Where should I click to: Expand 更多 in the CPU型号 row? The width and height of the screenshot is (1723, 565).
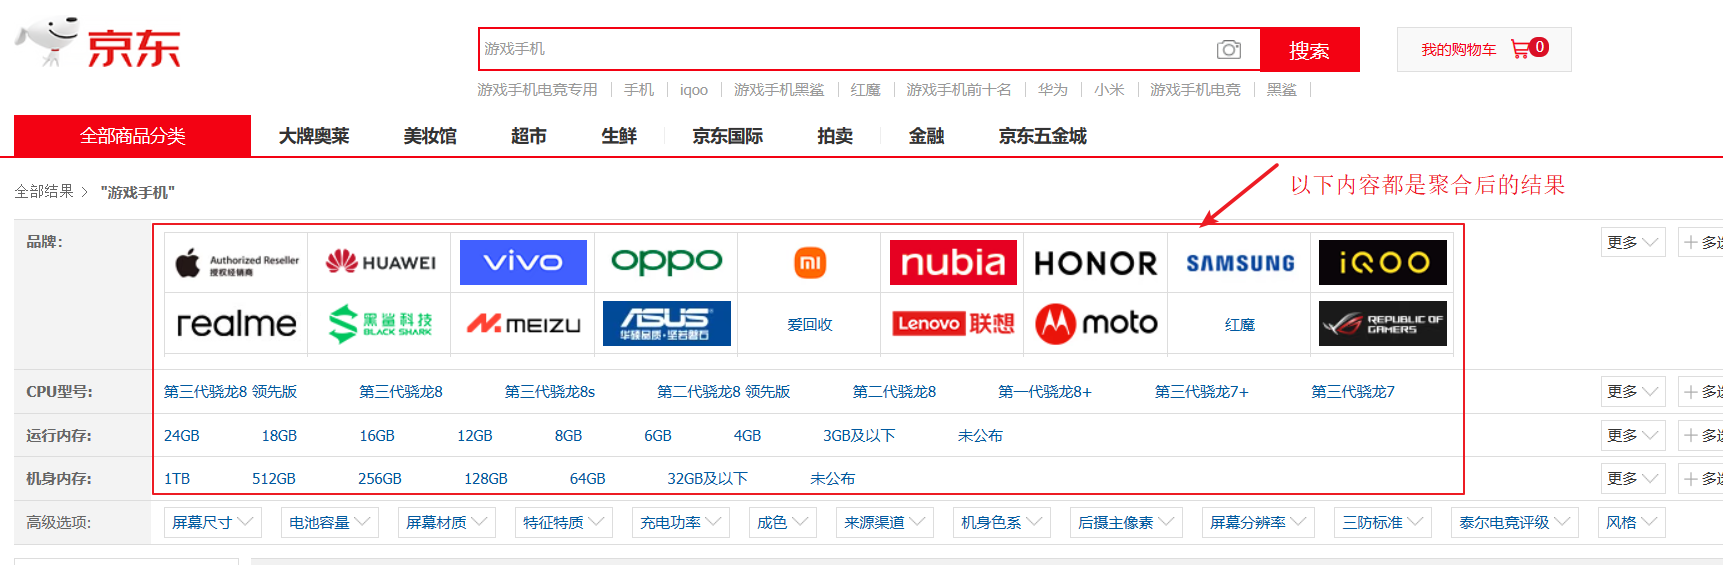pyautogui.click(x=1633, y=392)
